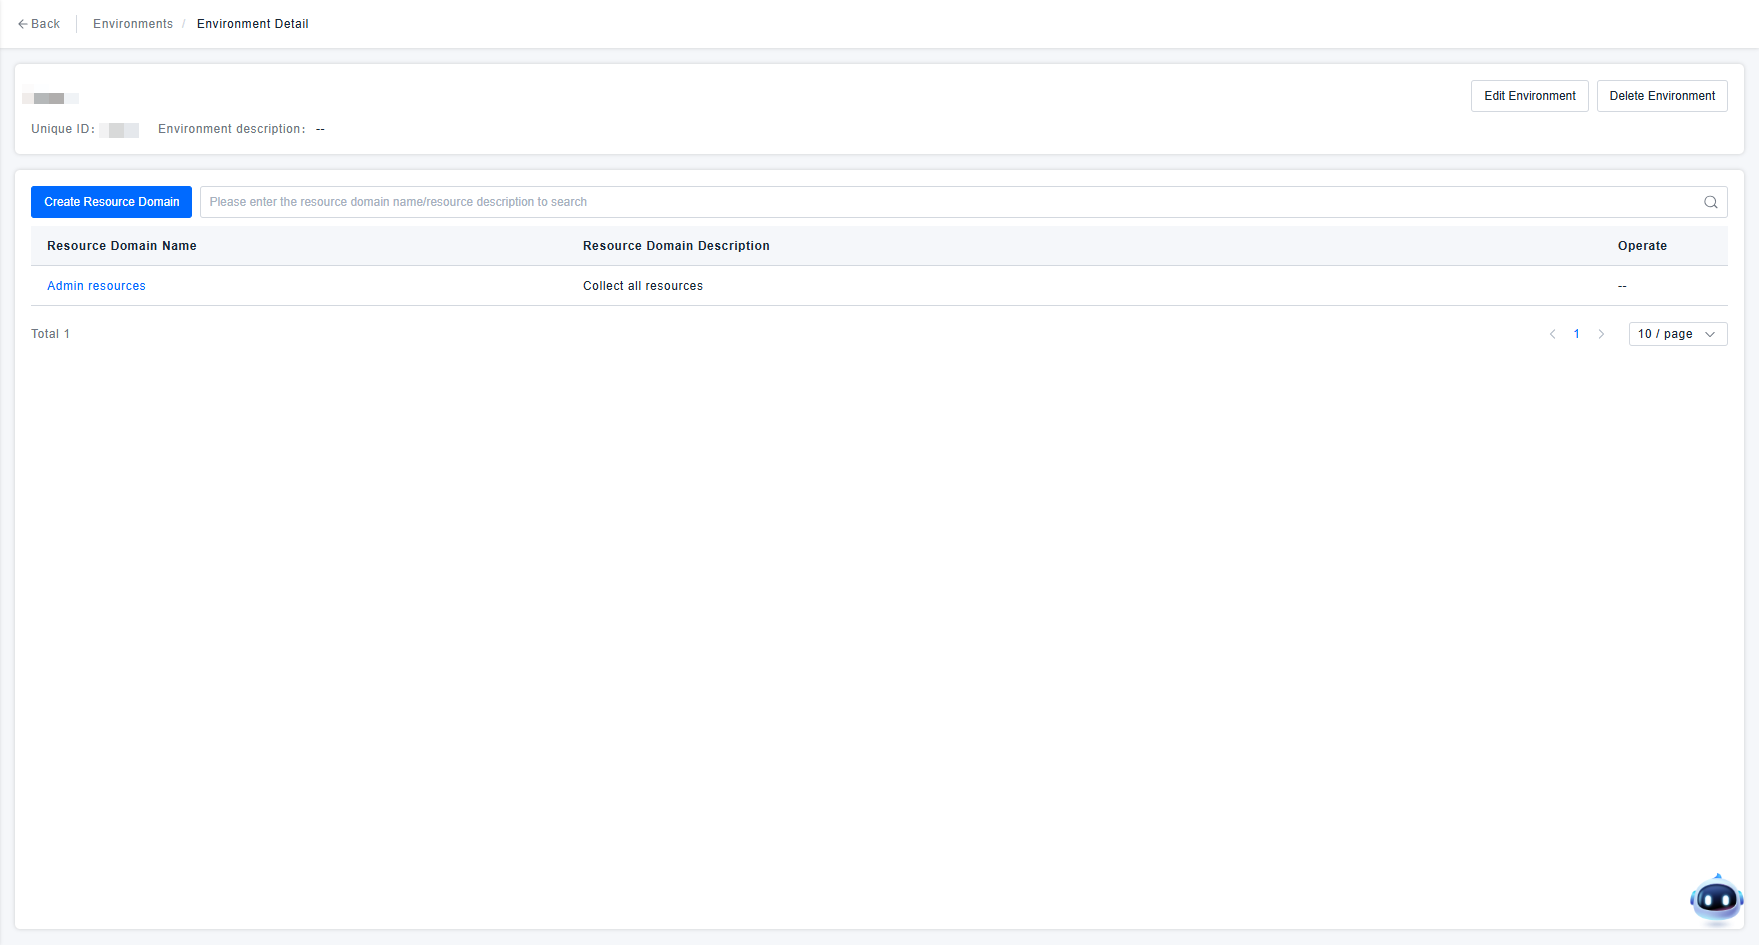Open the robot chat assistant
The image size is (1759, 945).
click(x=1716, y=899)
